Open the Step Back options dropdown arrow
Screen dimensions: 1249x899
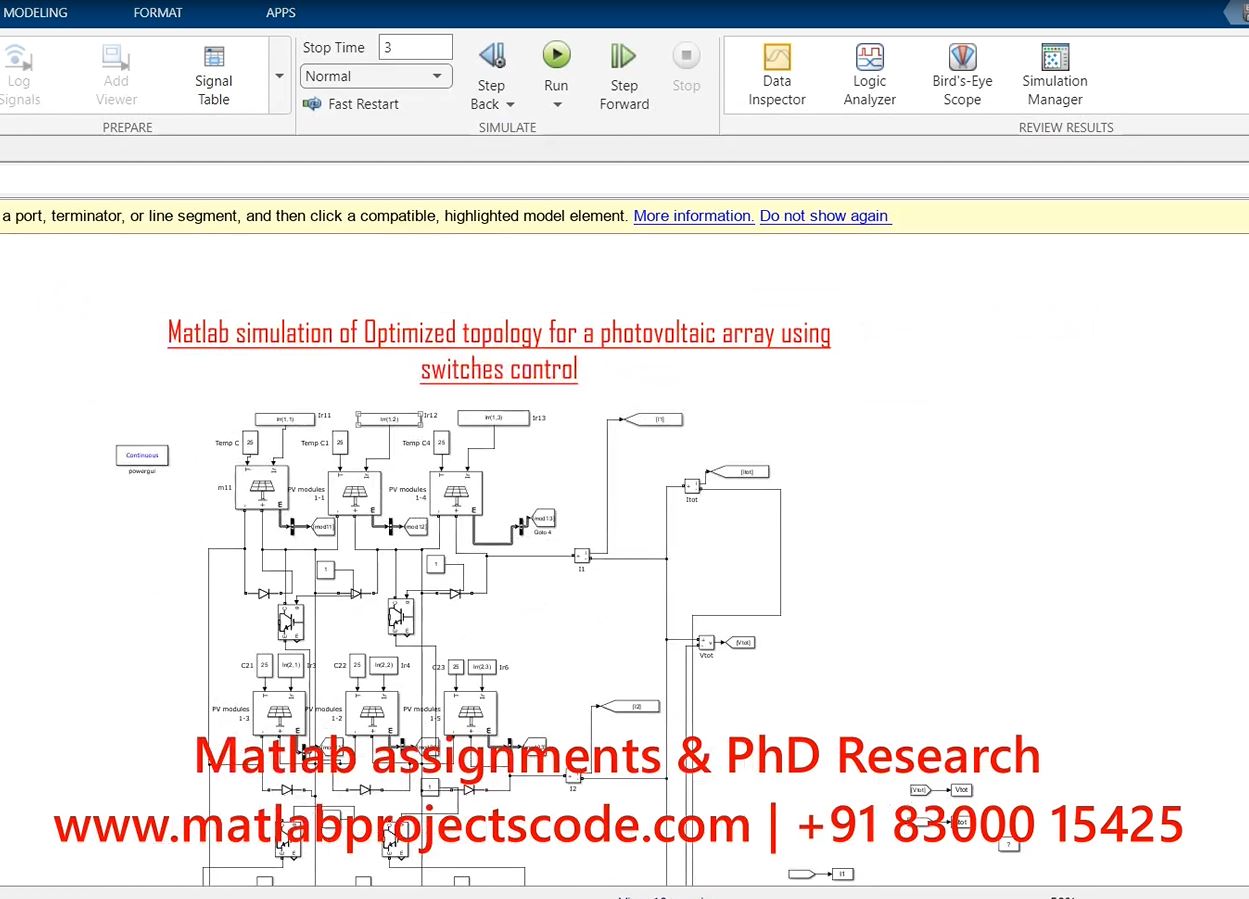(x=510, y=104)
